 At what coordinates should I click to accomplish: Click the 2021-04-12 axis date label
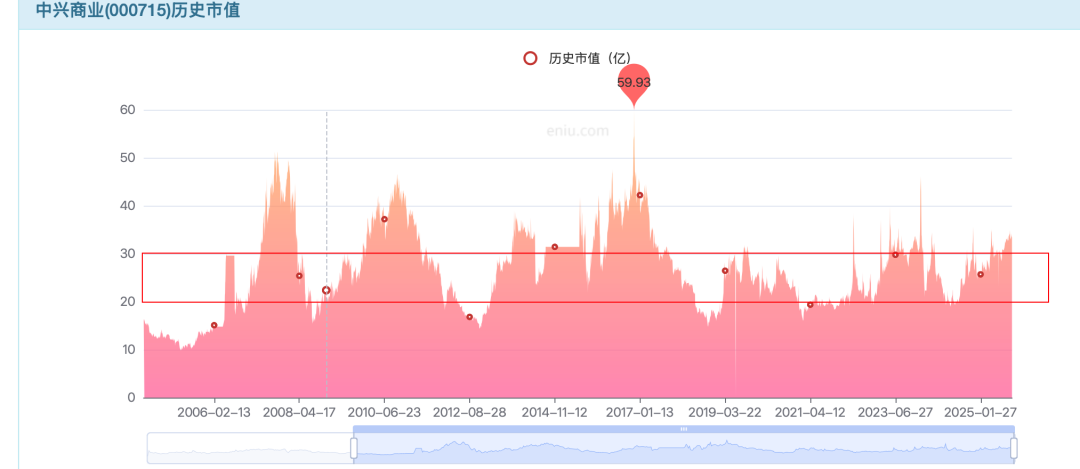[810, 413]
